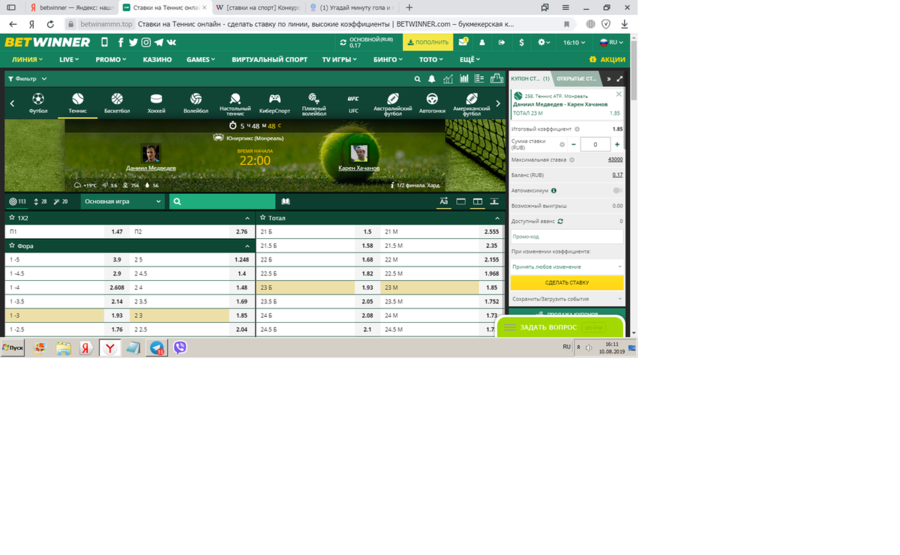Select the Football sport icon
This screenshot has width=900, height=555.
(x=38, y=103)
